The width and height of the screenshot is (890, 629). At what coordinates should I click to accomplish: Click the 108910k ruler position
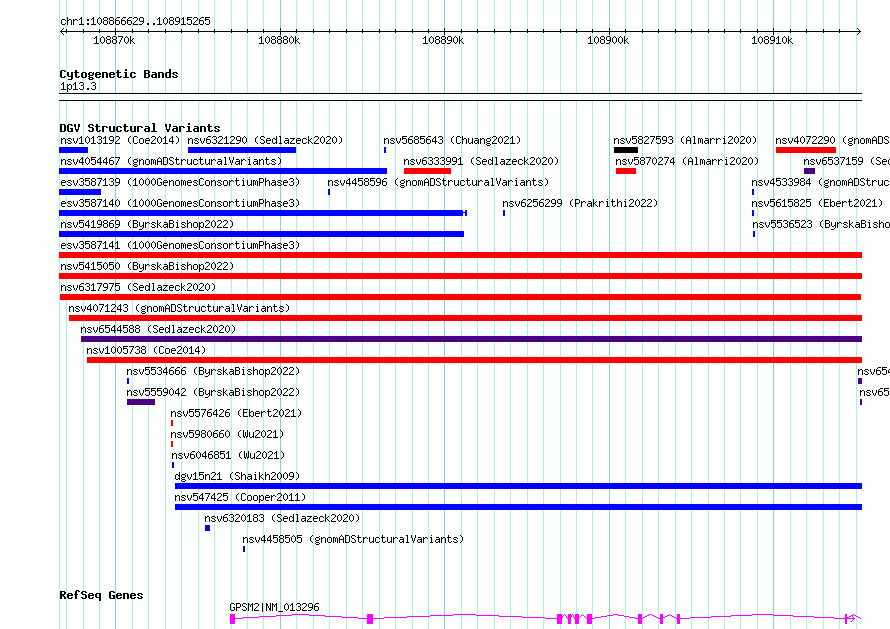click(772, 40)
